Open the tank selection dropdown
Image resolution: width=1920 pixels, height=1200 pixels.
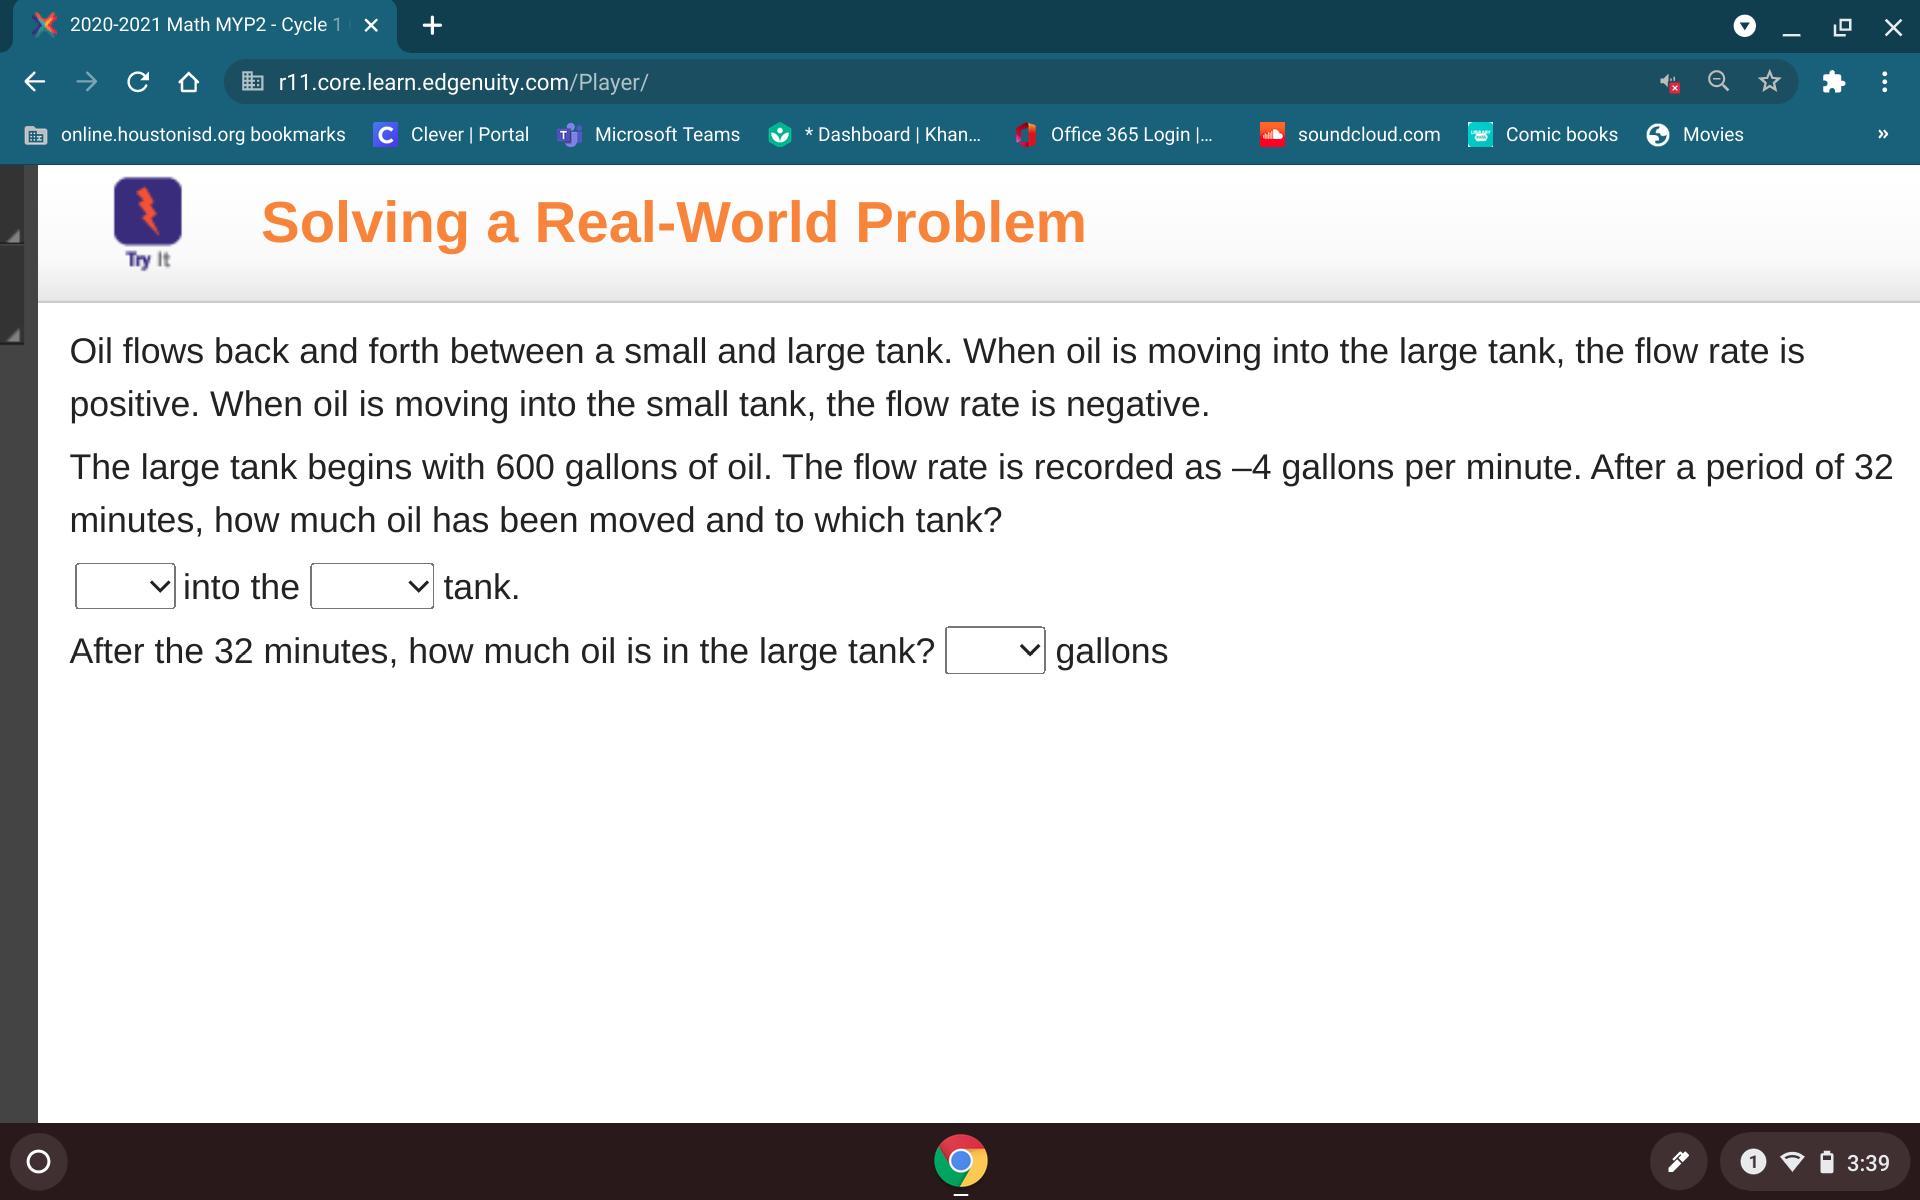(x=372, y=587)
